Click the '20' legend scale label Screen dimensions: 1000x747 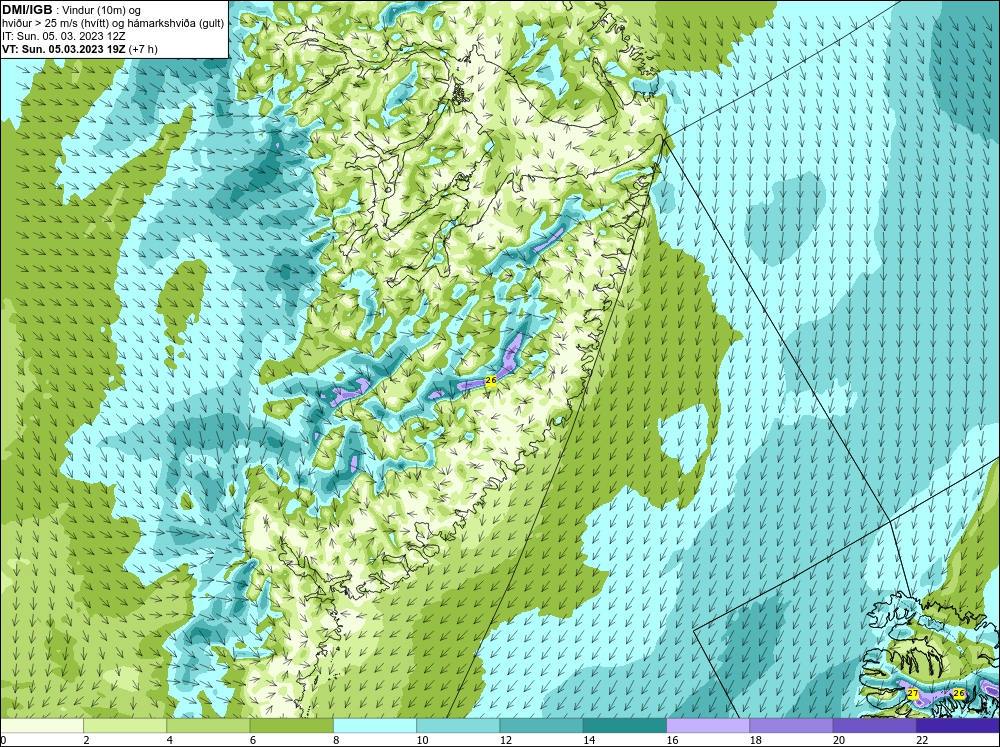[x=839, y=740]
